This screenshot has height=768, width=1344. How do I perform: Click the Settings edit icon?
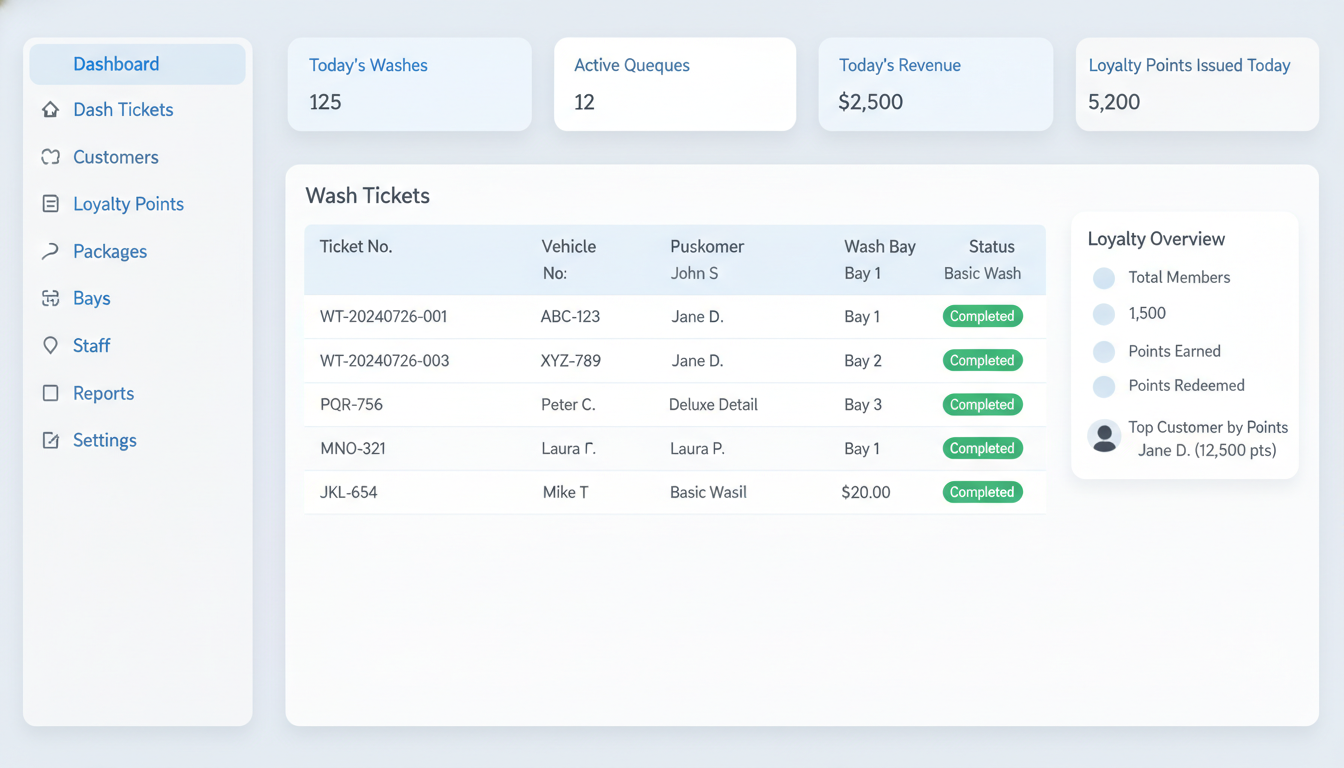51,440
